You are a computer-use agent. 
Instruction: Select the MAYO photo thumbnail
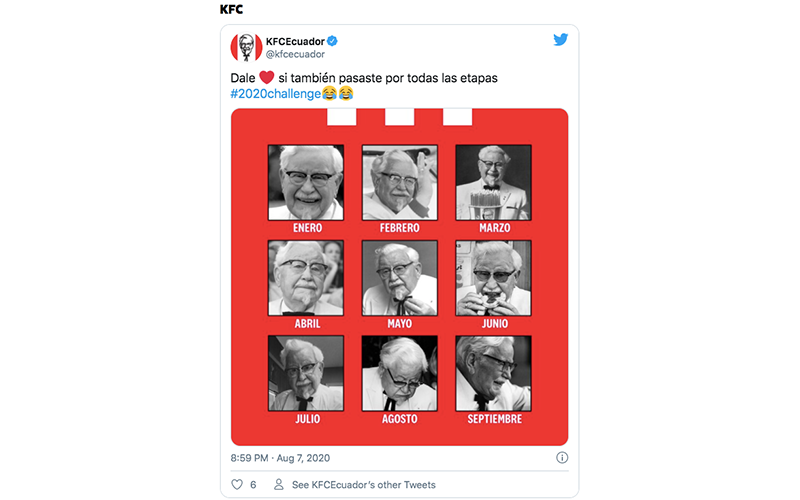click(399, 278)
